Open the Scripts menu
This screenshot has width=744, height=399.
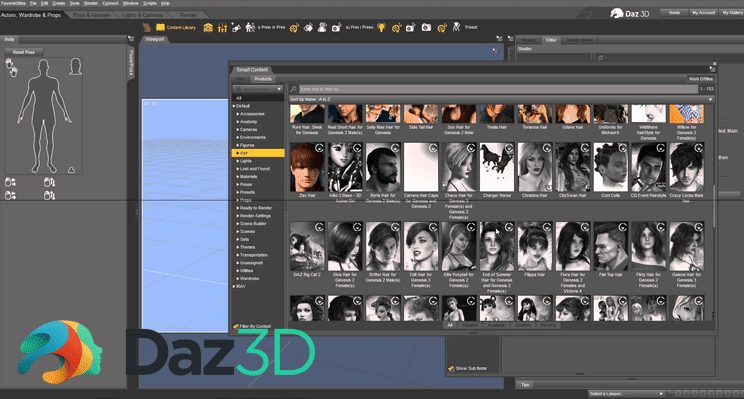(150, 3)
